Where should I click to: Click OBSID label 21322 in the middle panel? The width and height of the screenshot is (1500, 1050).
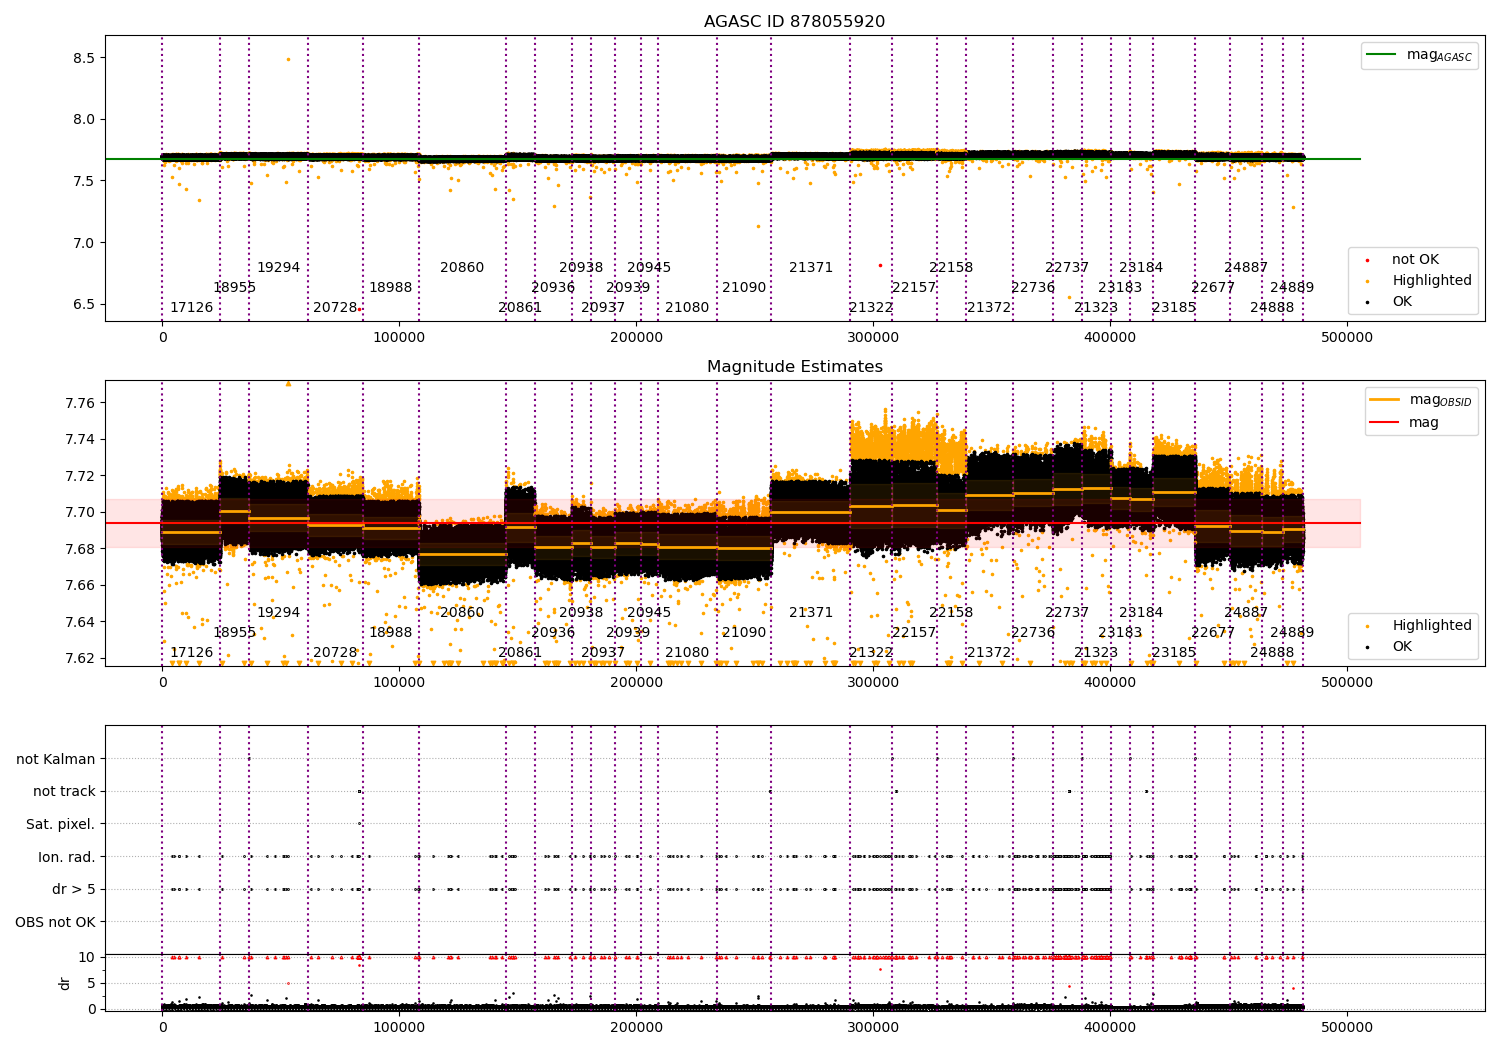click(871, 653)
